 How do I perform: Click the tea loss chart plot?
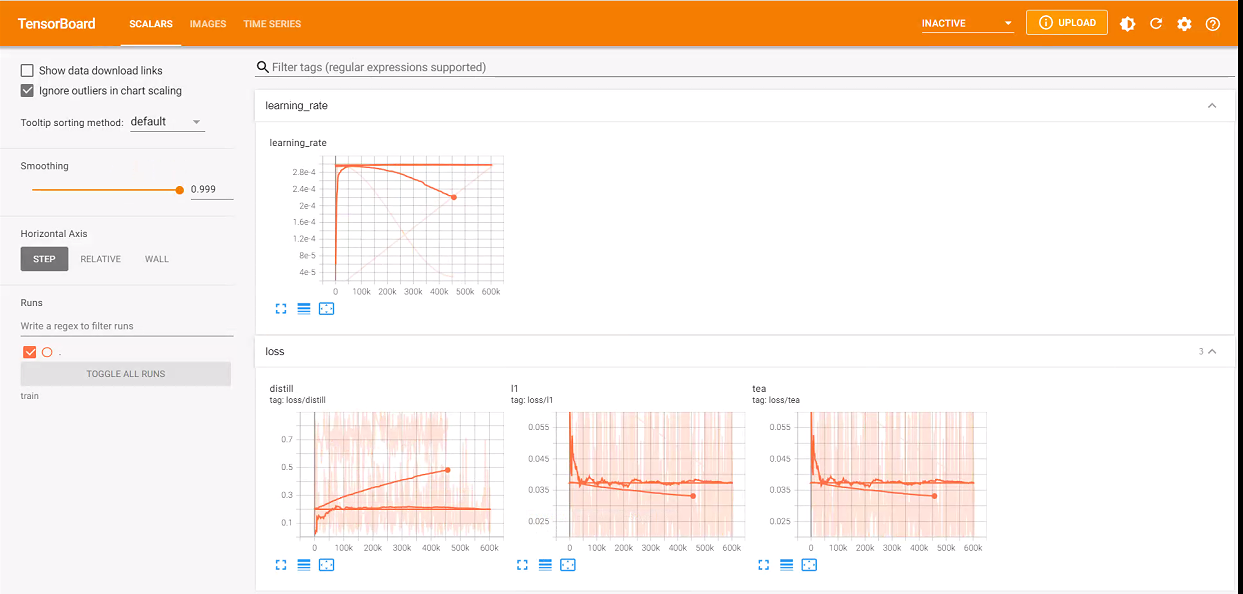[892, 474]
